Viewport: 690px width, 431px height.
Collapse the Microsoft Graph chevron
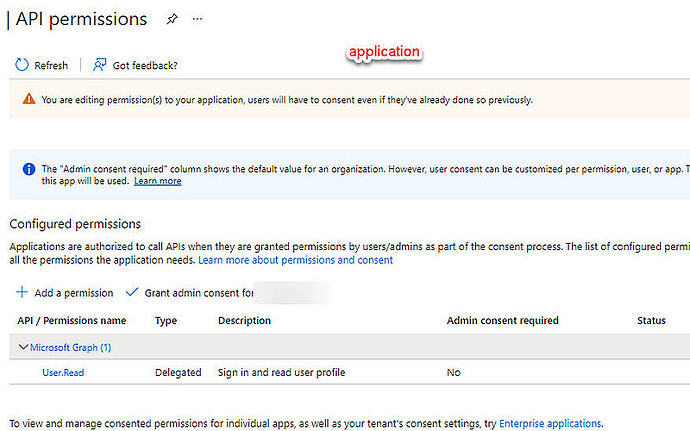[23, 347]
